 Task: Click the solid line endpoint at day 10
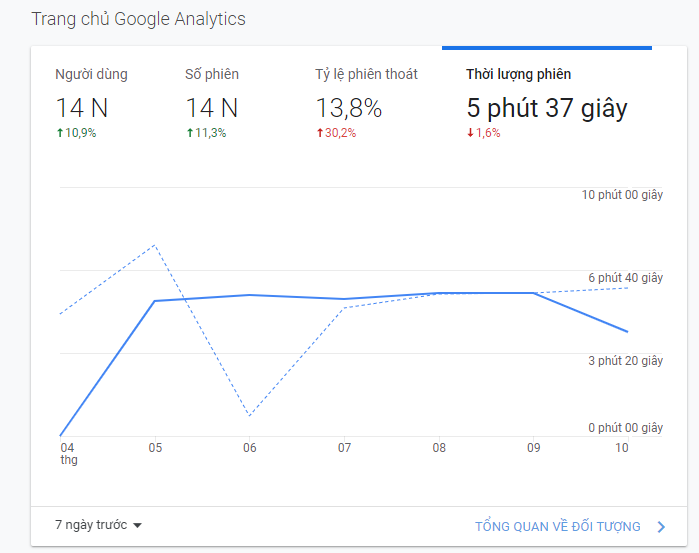tap(627, 331)
